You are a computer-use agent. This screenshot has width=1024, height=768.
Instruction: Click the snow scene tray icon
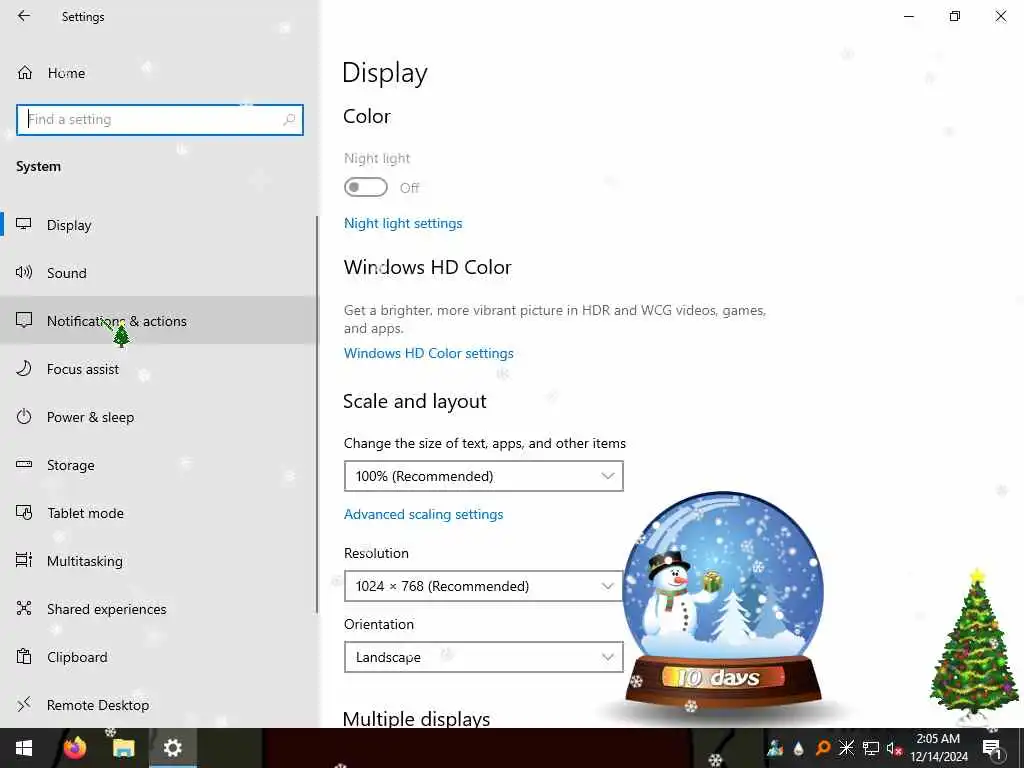(775, 748)
